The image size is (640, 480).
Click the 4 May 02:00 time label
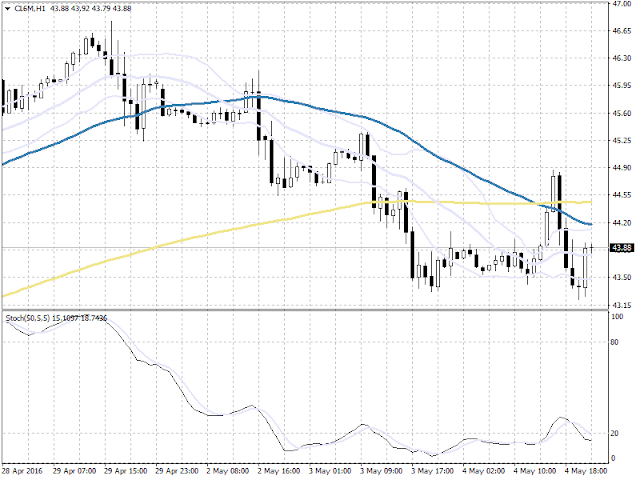484,471
